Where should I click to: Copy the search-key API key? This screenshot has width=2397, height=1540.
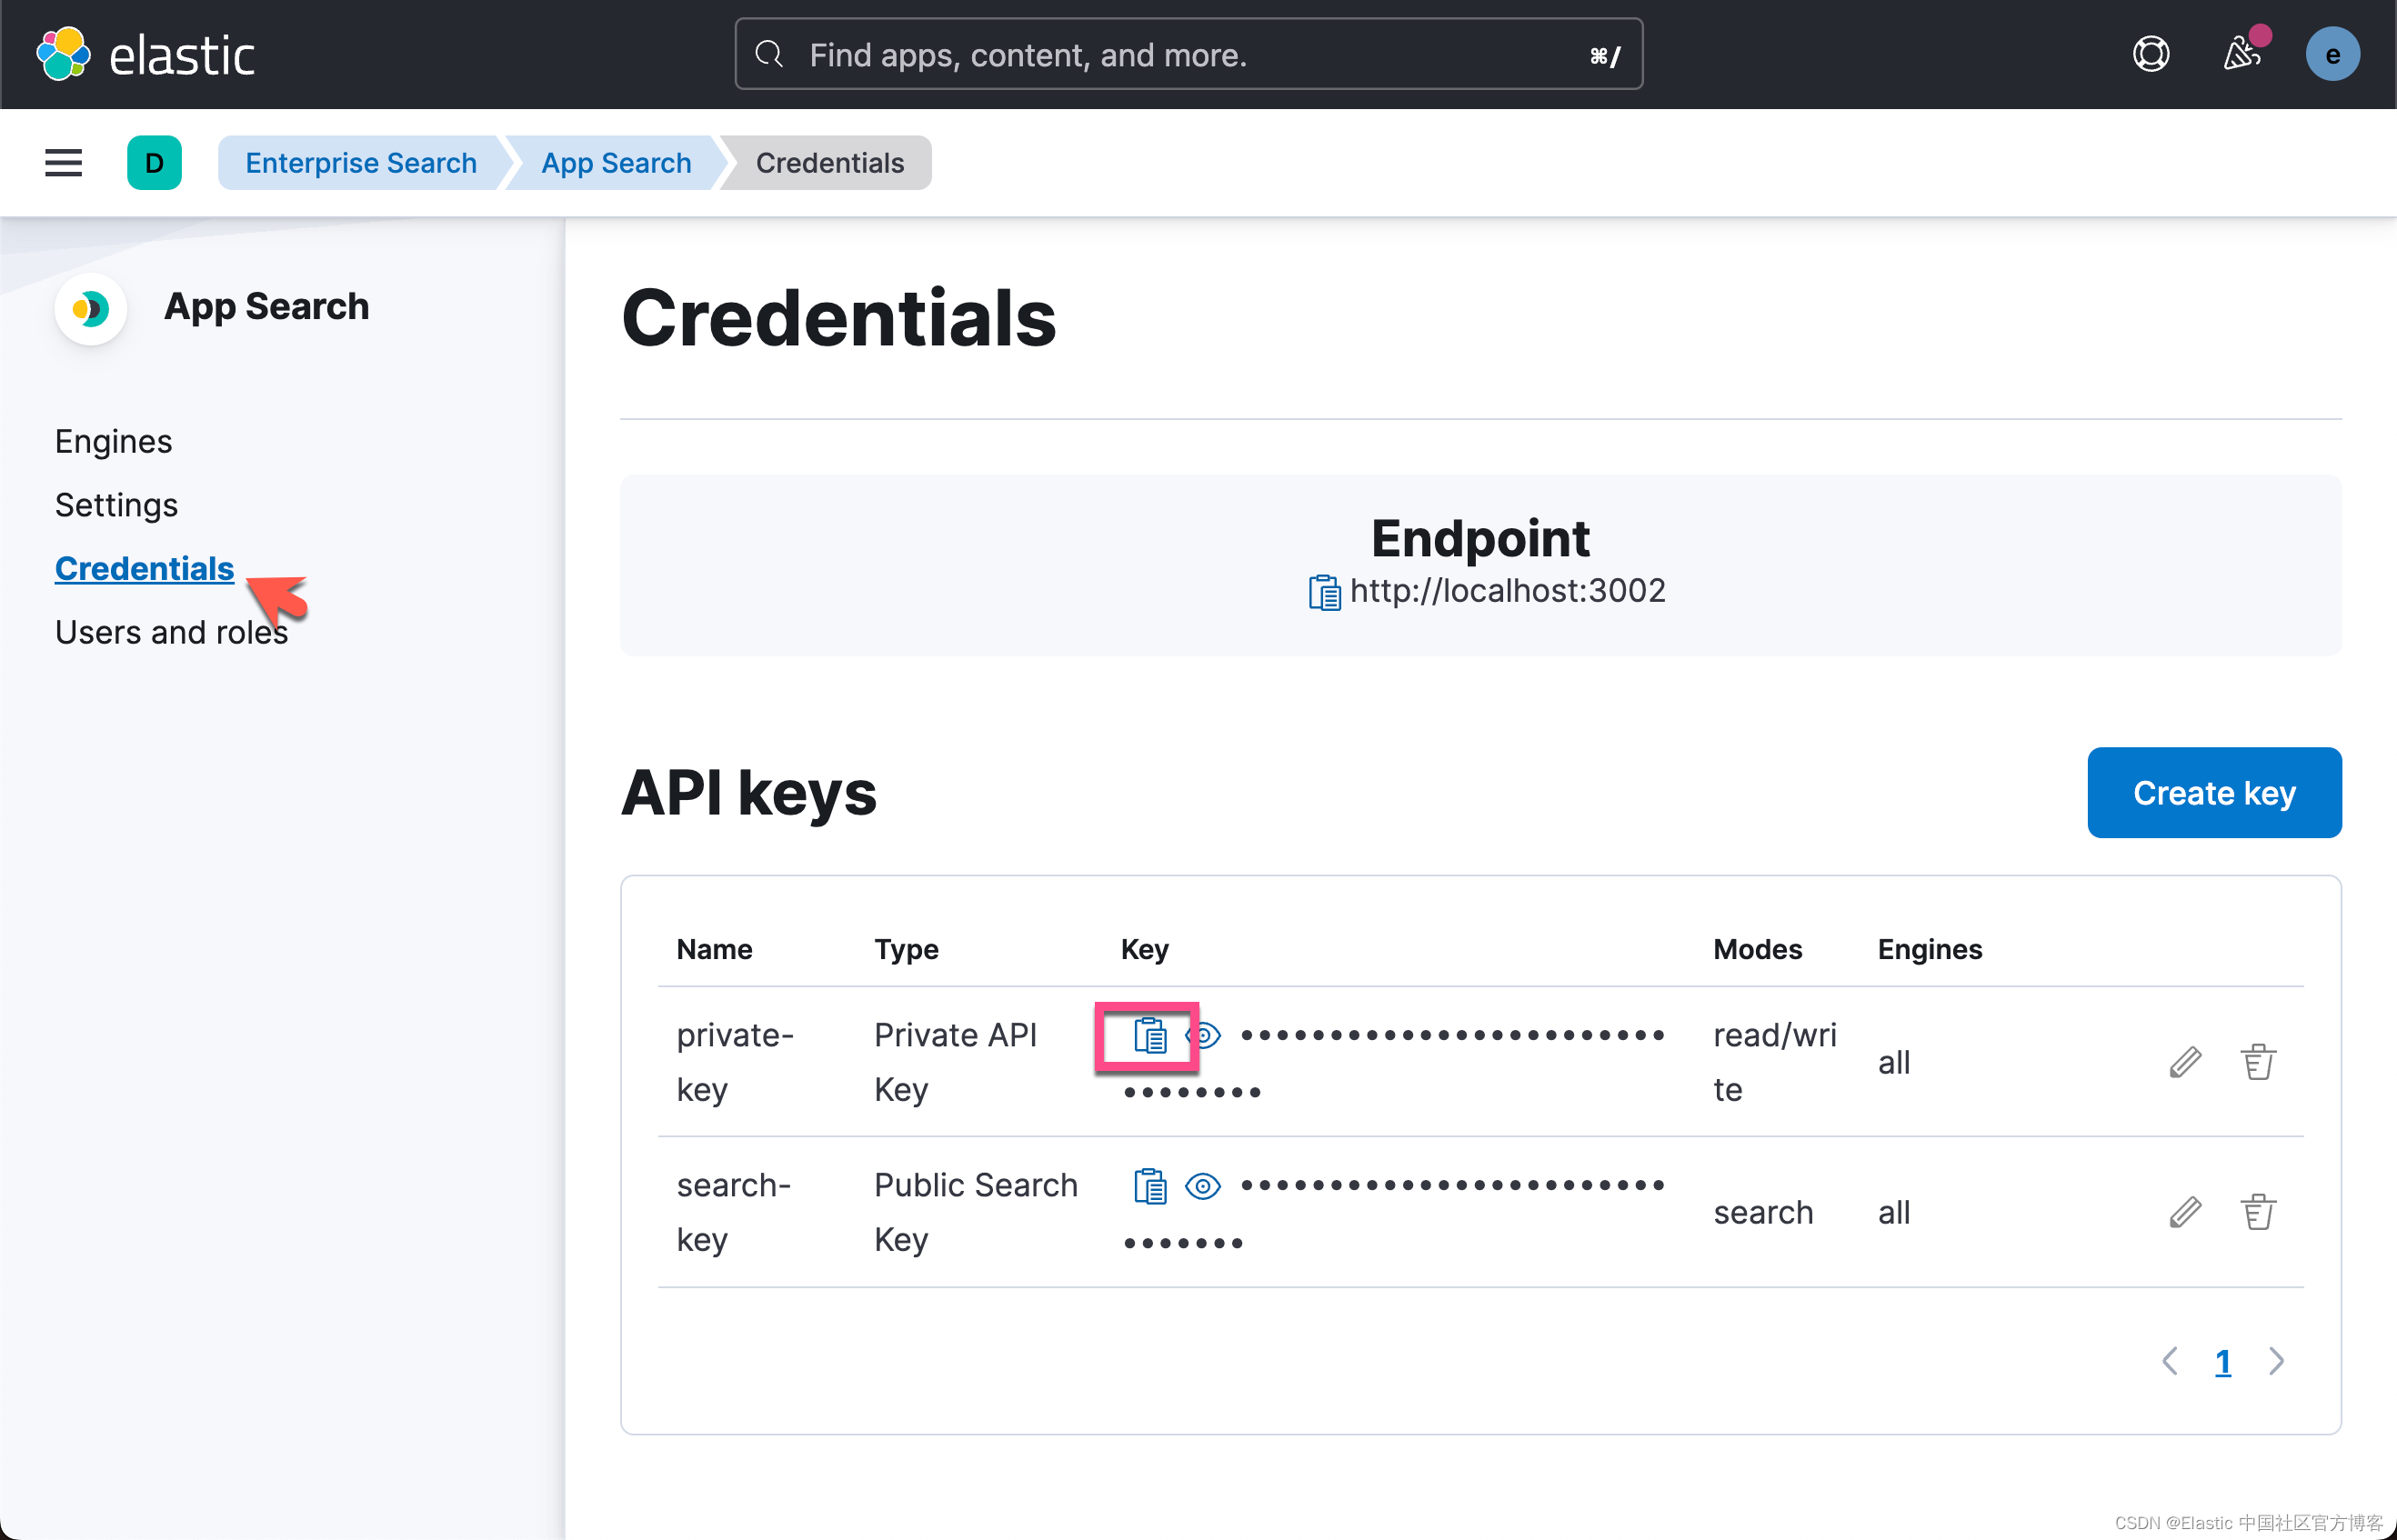[x=1150, y=1186]
